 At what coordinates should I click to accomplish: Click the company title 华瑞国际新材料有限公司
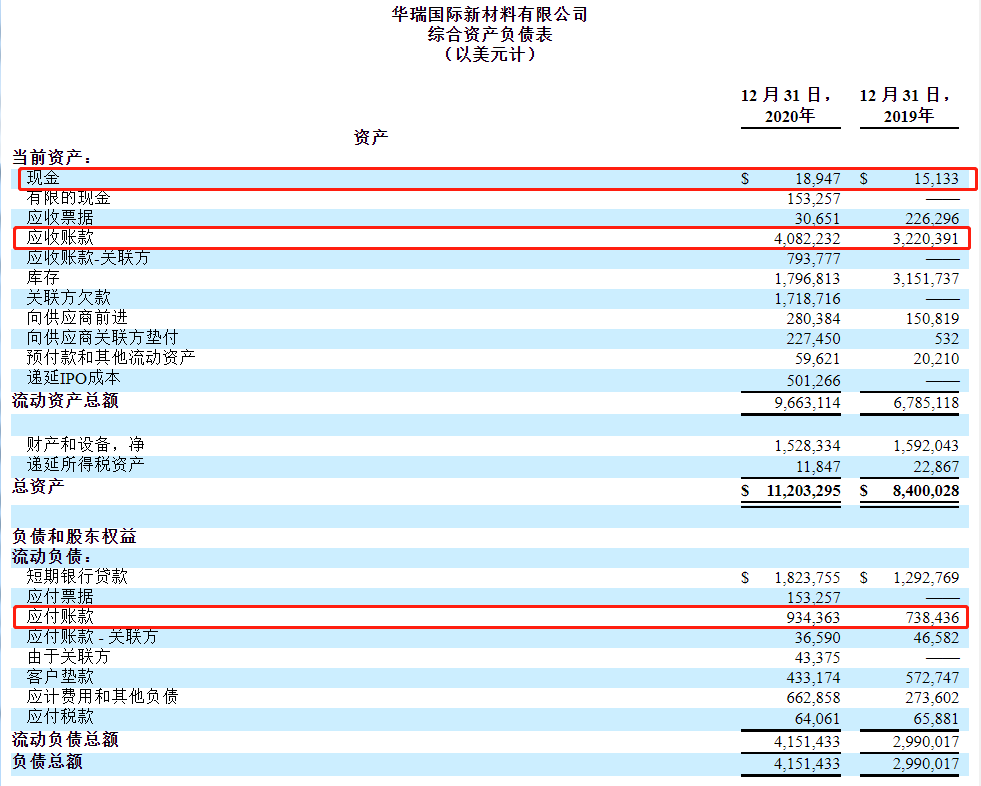tap(489, 14)
